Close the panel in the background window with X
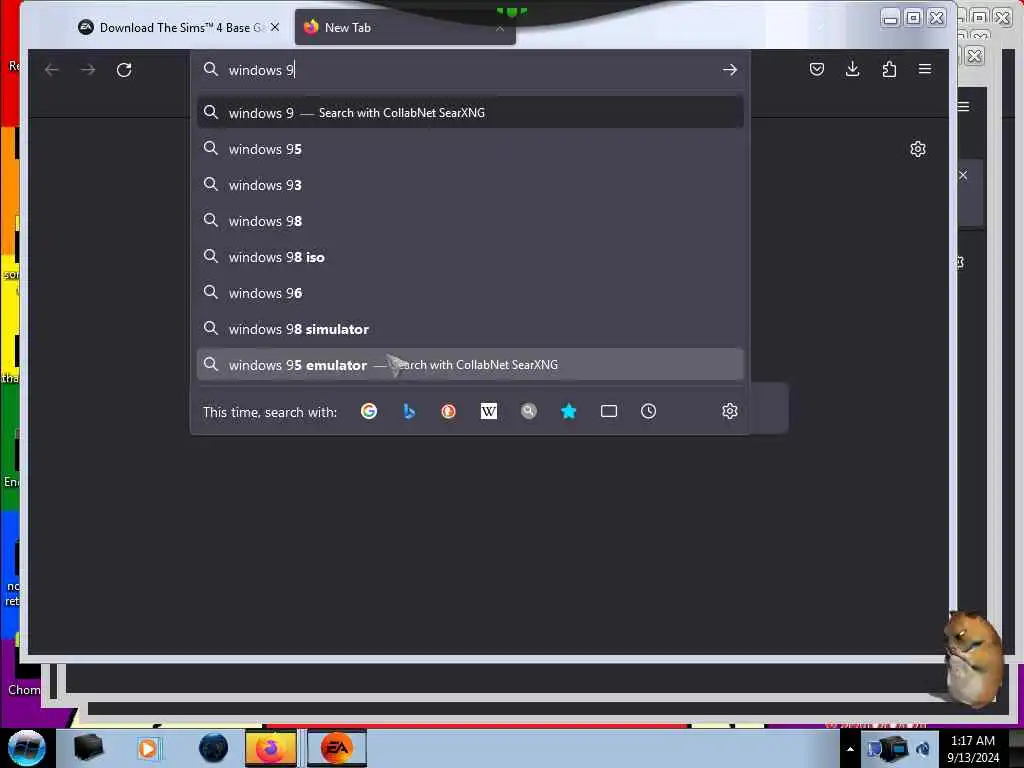This screenshot has width=1024, height=768. [x=963, y=175]
